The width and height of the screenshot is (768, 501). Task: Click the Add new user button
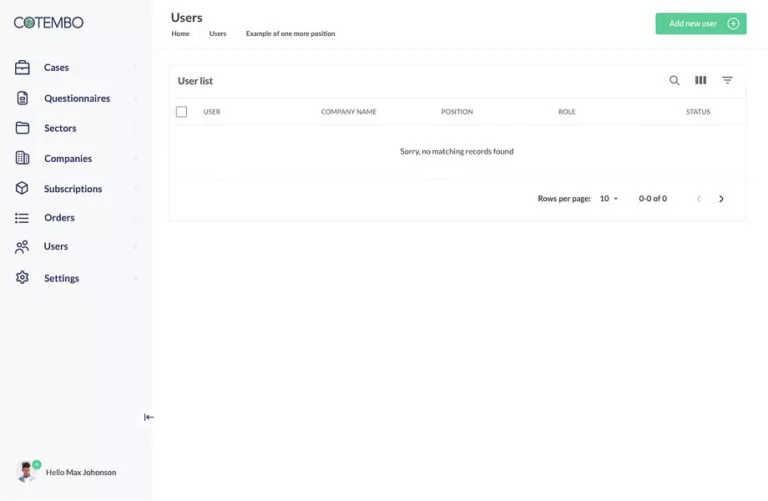click(x=701, y=24)
